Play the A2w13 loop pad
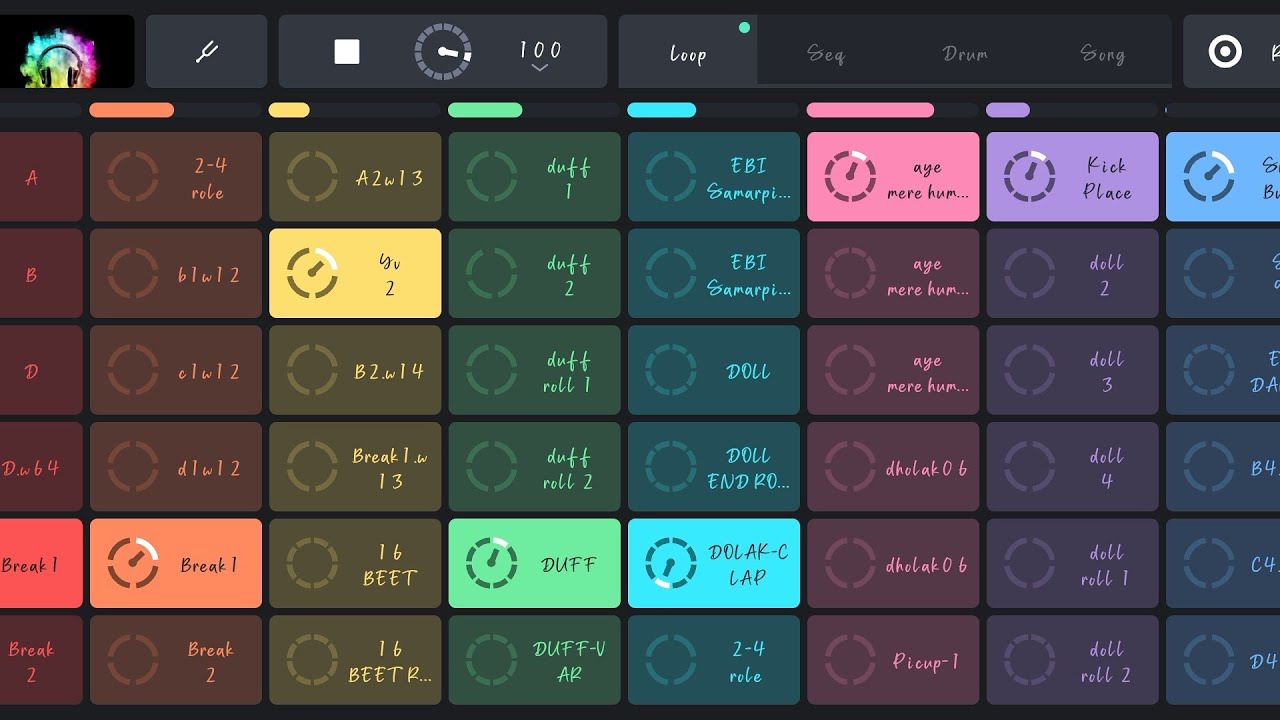The image size is (1280, 720). tap(355, 177)
